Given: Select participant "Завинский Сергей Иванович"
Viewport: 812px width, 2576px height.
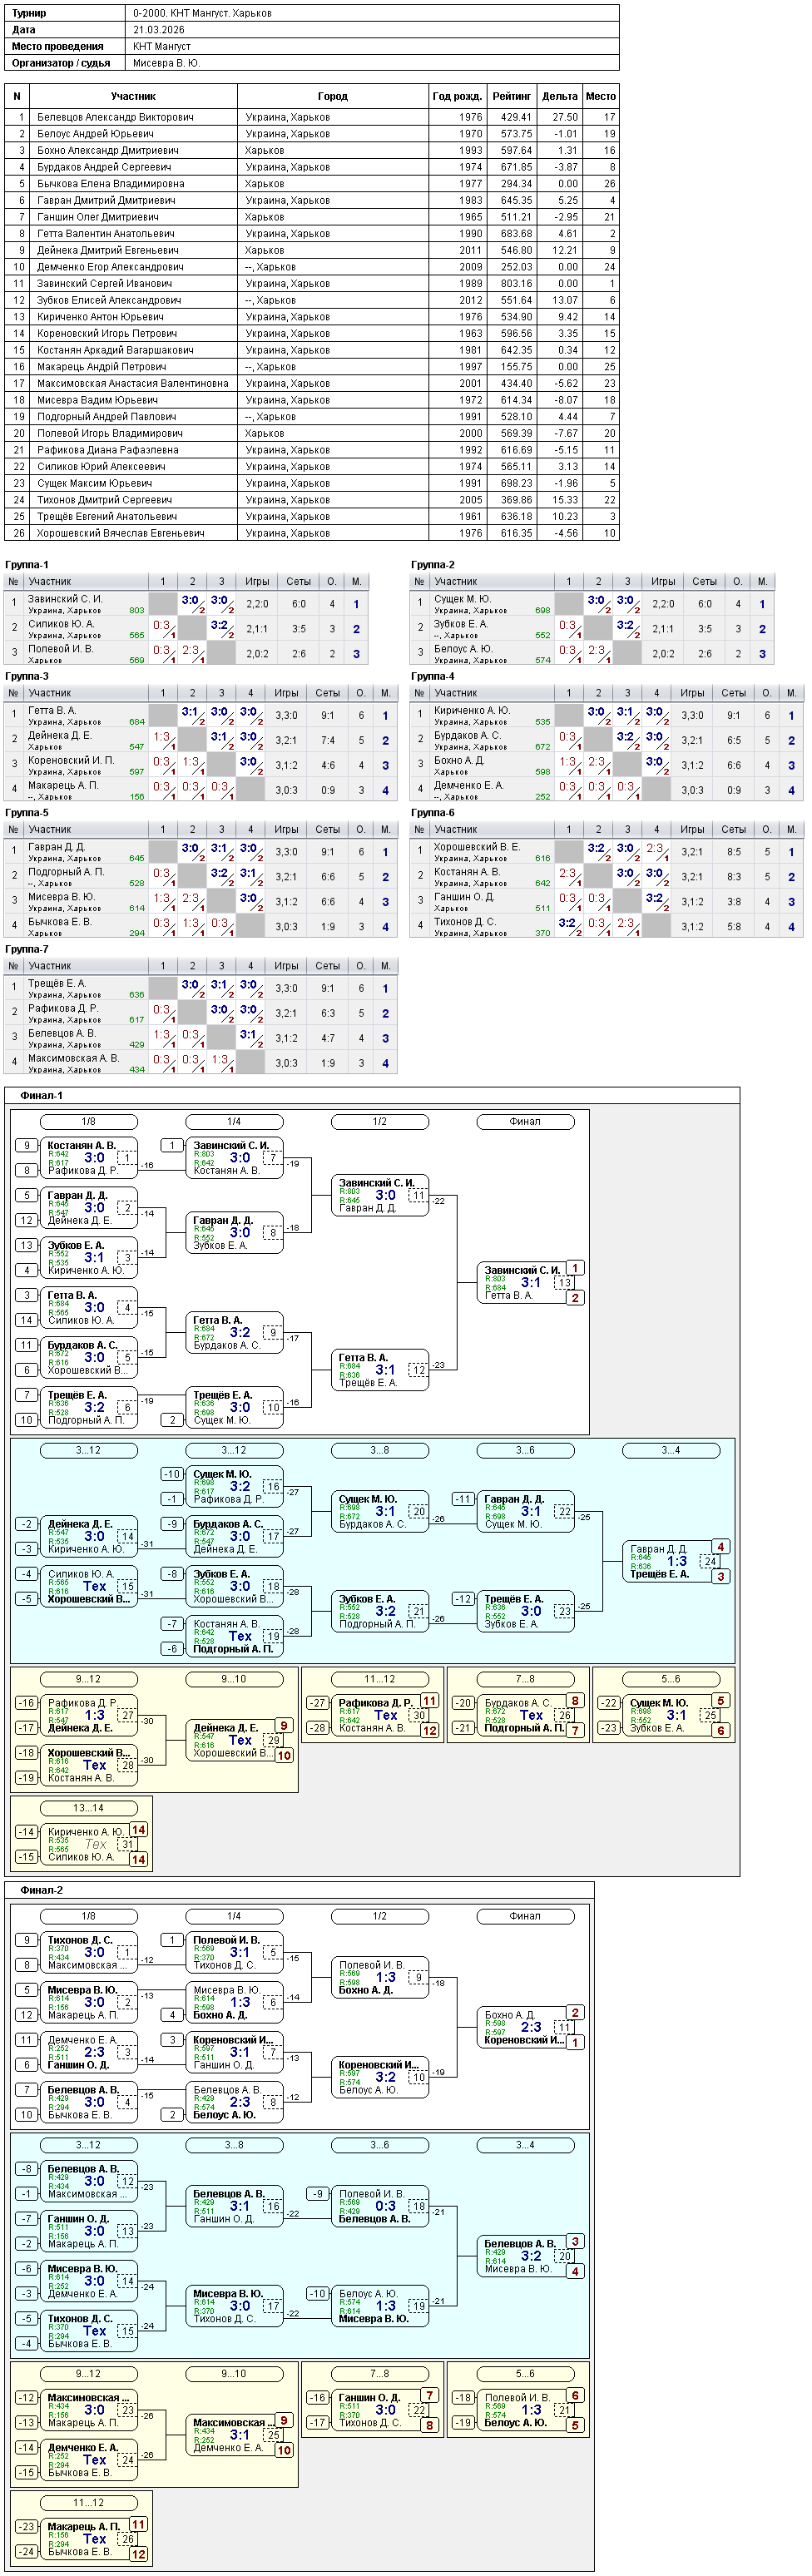Looking at the screenshot, I should [105, 284].
